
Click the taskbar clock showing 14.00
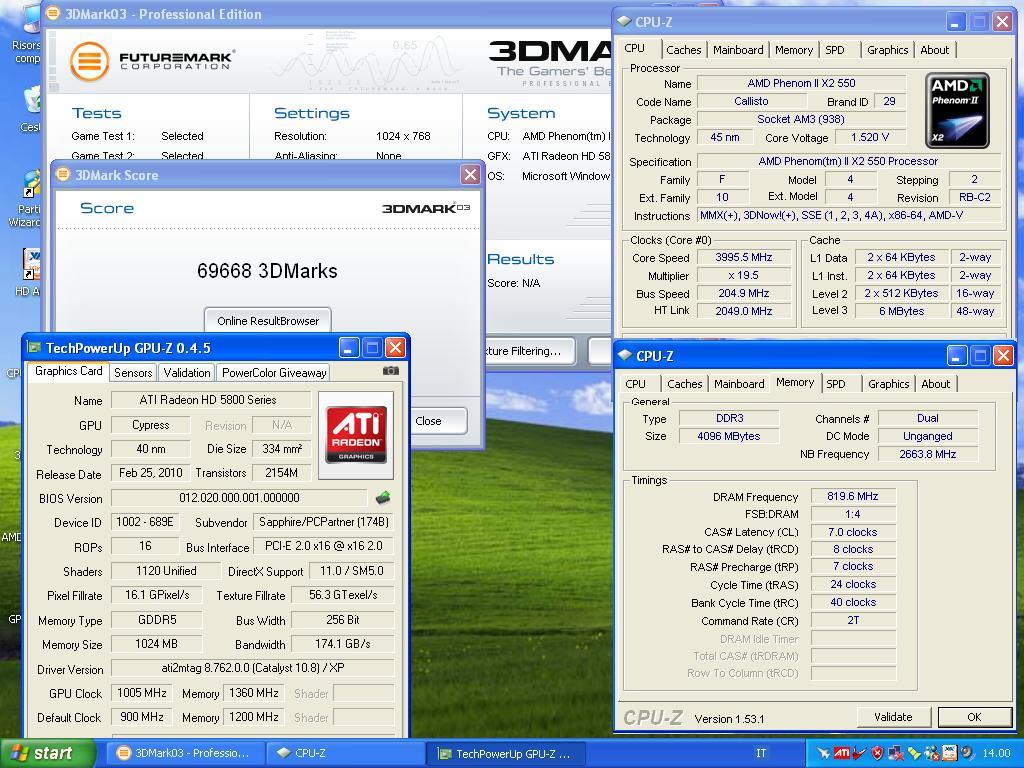click(x=995, y=753)
